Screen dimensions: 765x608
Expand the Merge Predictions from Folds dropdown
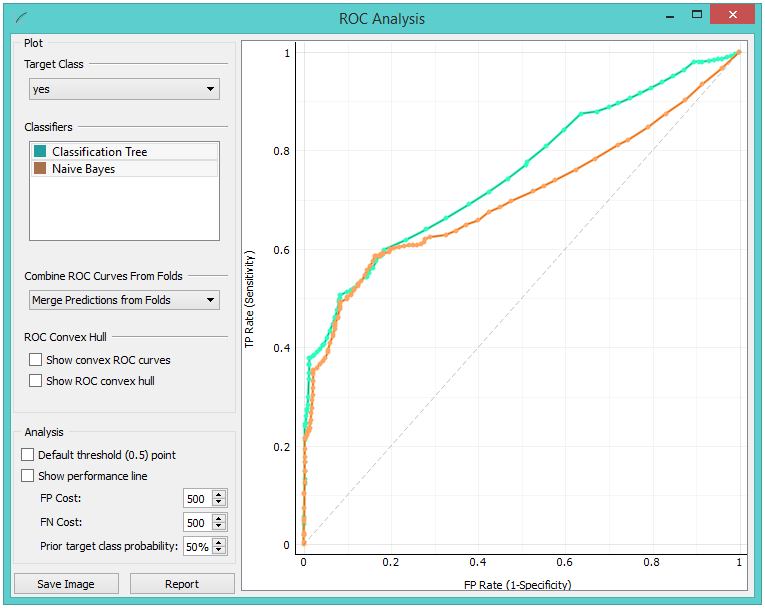(124, 300)
